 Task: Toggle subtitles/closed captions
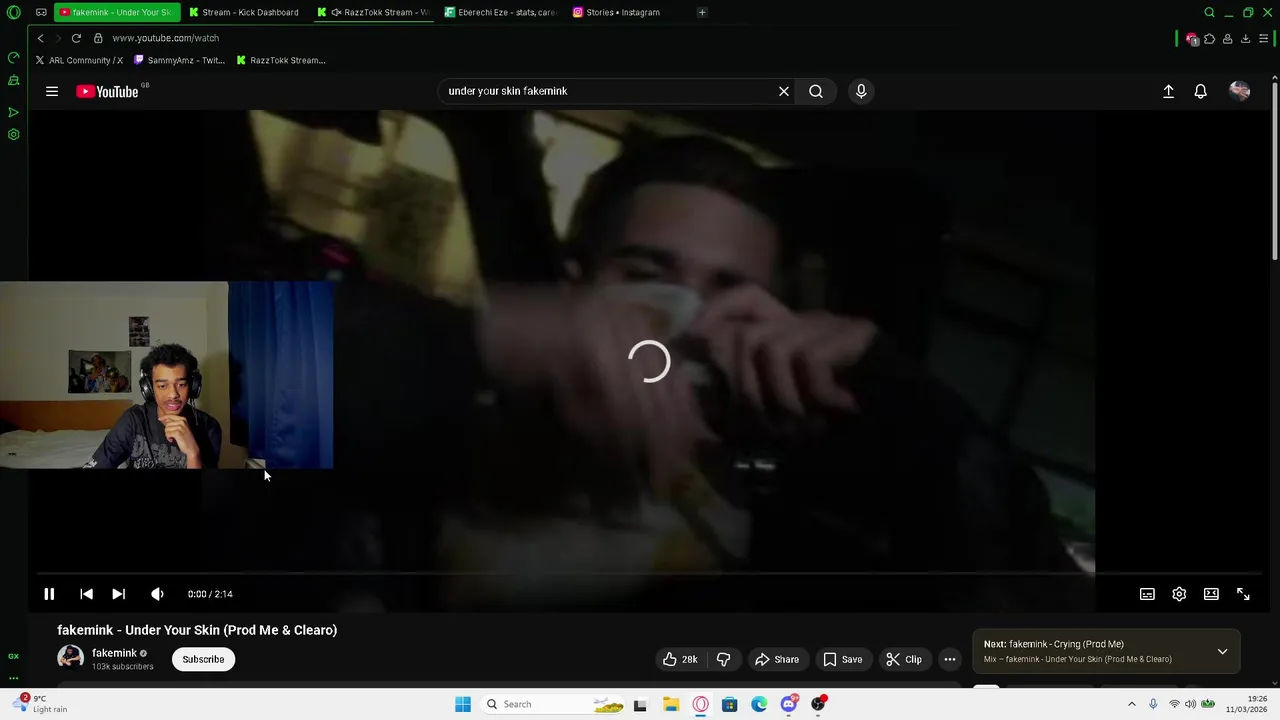1147,594
